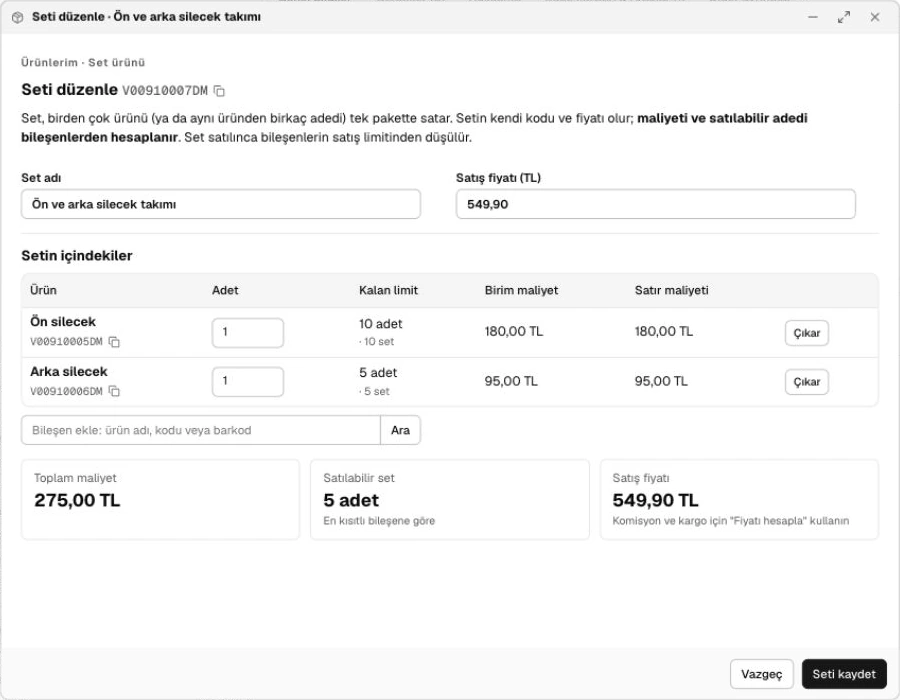Copy Arka silecek code V00910006DM
The image size is (900, 700).
(114, 391)
